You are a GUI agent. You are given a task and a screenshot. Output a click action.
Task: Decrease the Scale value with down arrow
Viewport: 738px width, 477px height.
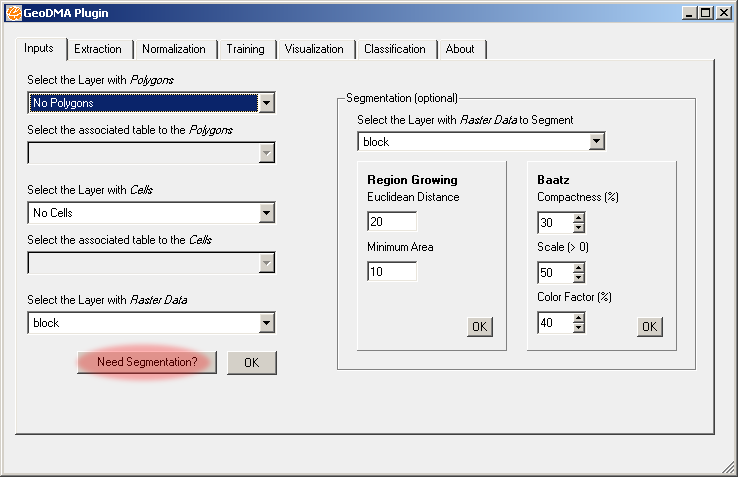(x=578, y=277)
